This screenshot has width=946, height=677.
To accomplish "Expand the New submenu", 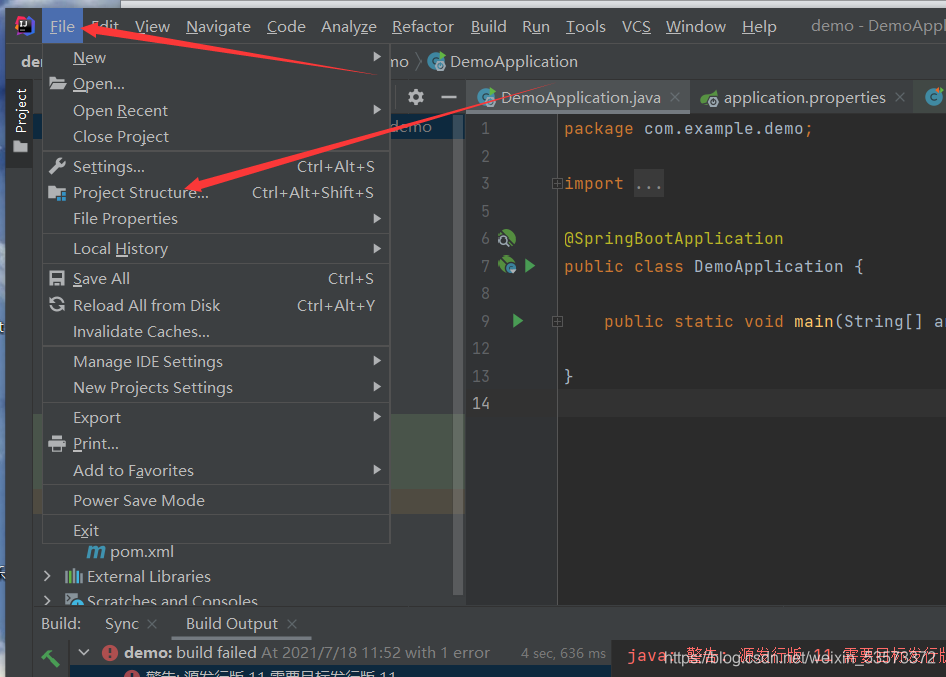I will [377, 57].
